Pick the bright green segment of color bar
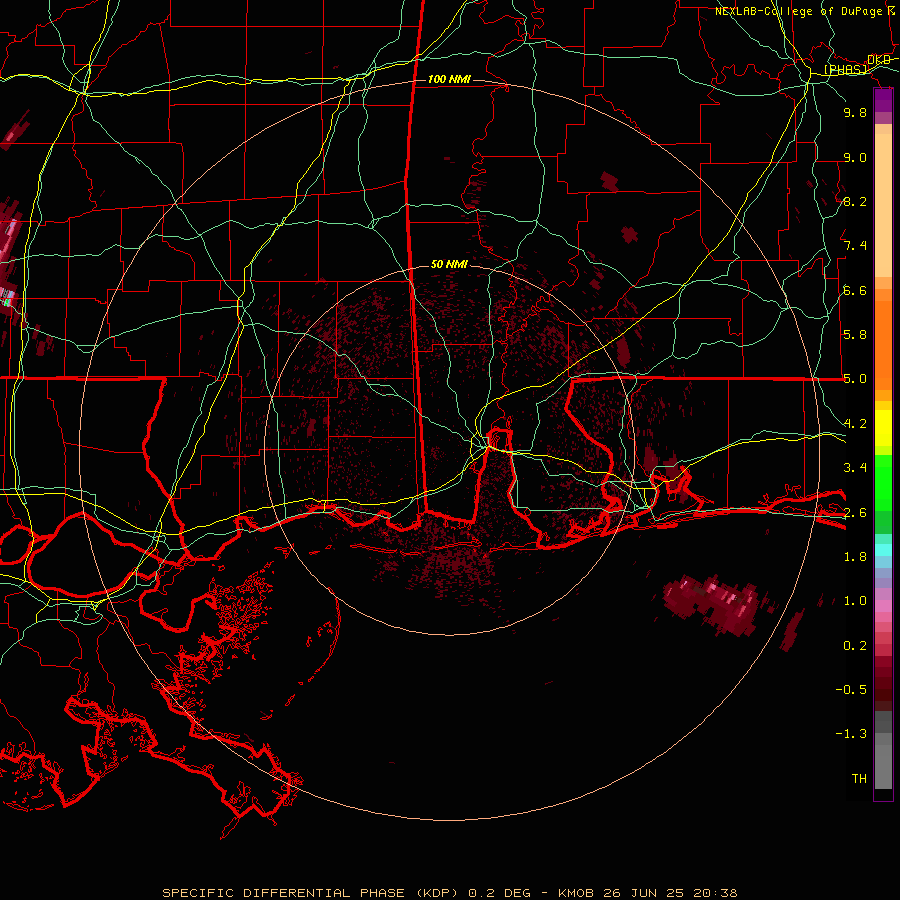 [x=883, y=482]
